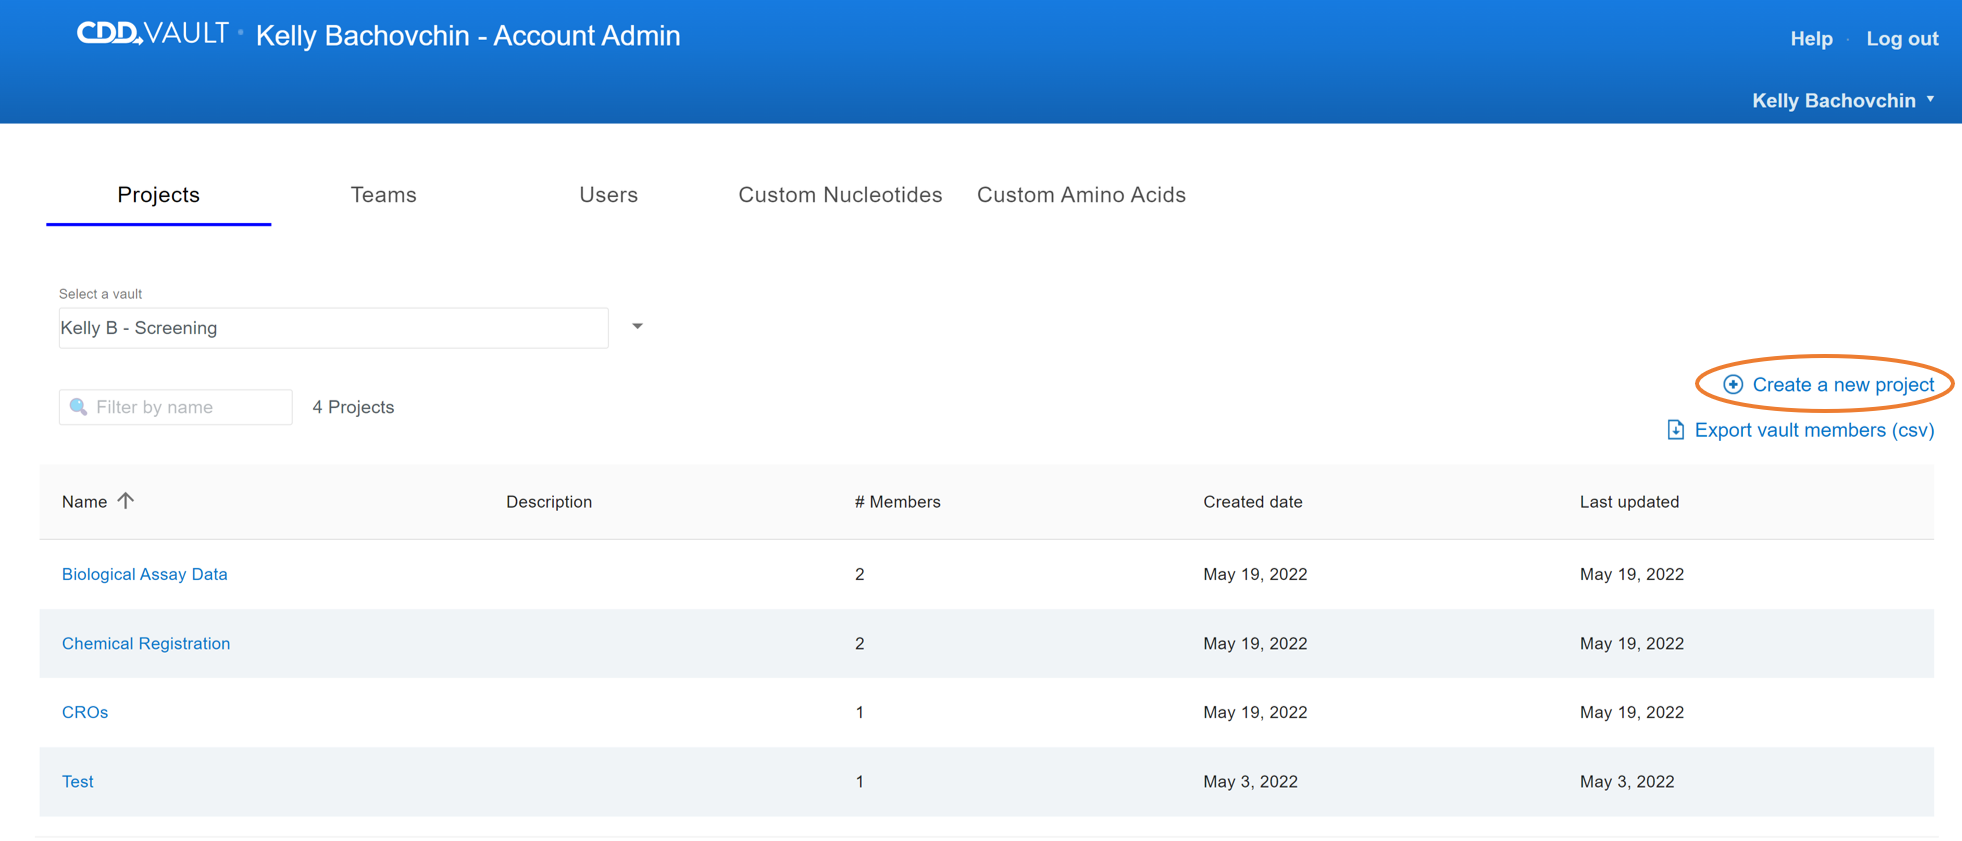Open the Chemical Registration project
The image size is (1962, 841).
click(x=146, y=643)
